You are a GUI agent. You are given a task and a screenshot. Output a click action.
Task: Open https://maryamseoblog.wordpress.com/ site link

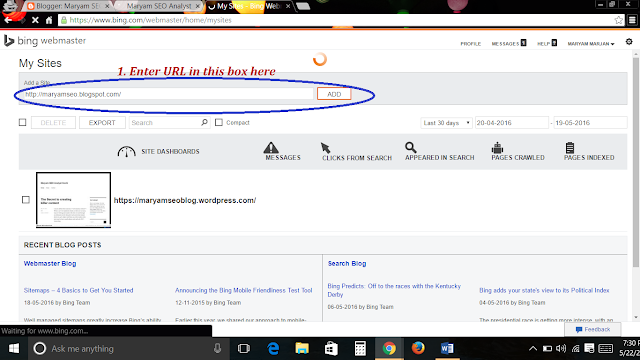coord(185,200)
